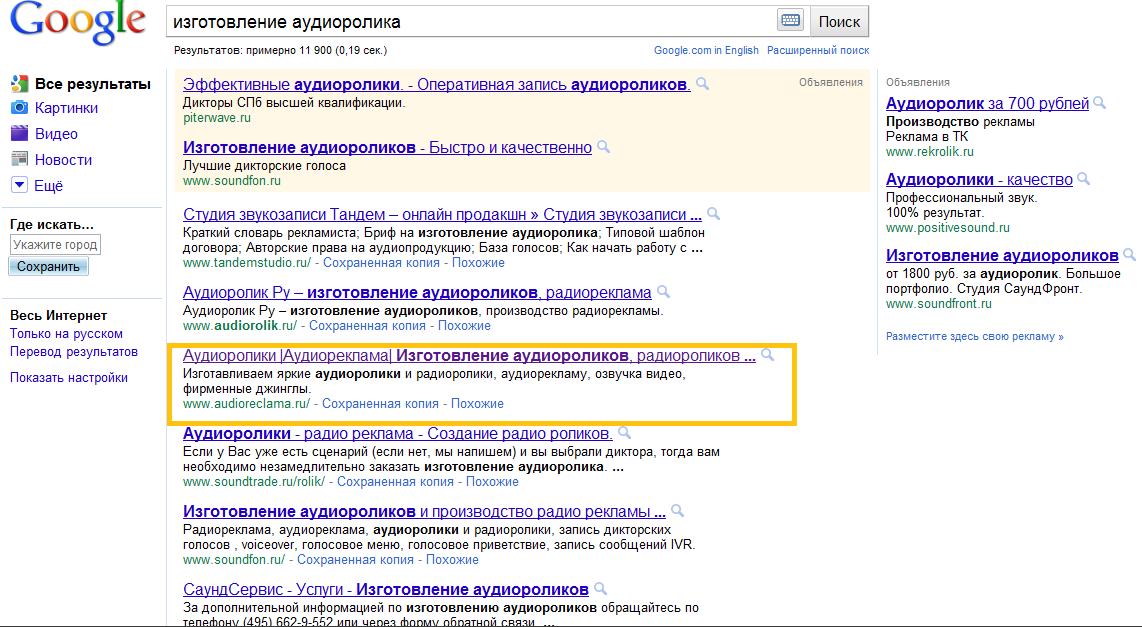The height and width of the screenshot is (627, 1142).
Task: Open Похожие for soundtrade.ru result
Action: tap(492, 481)
